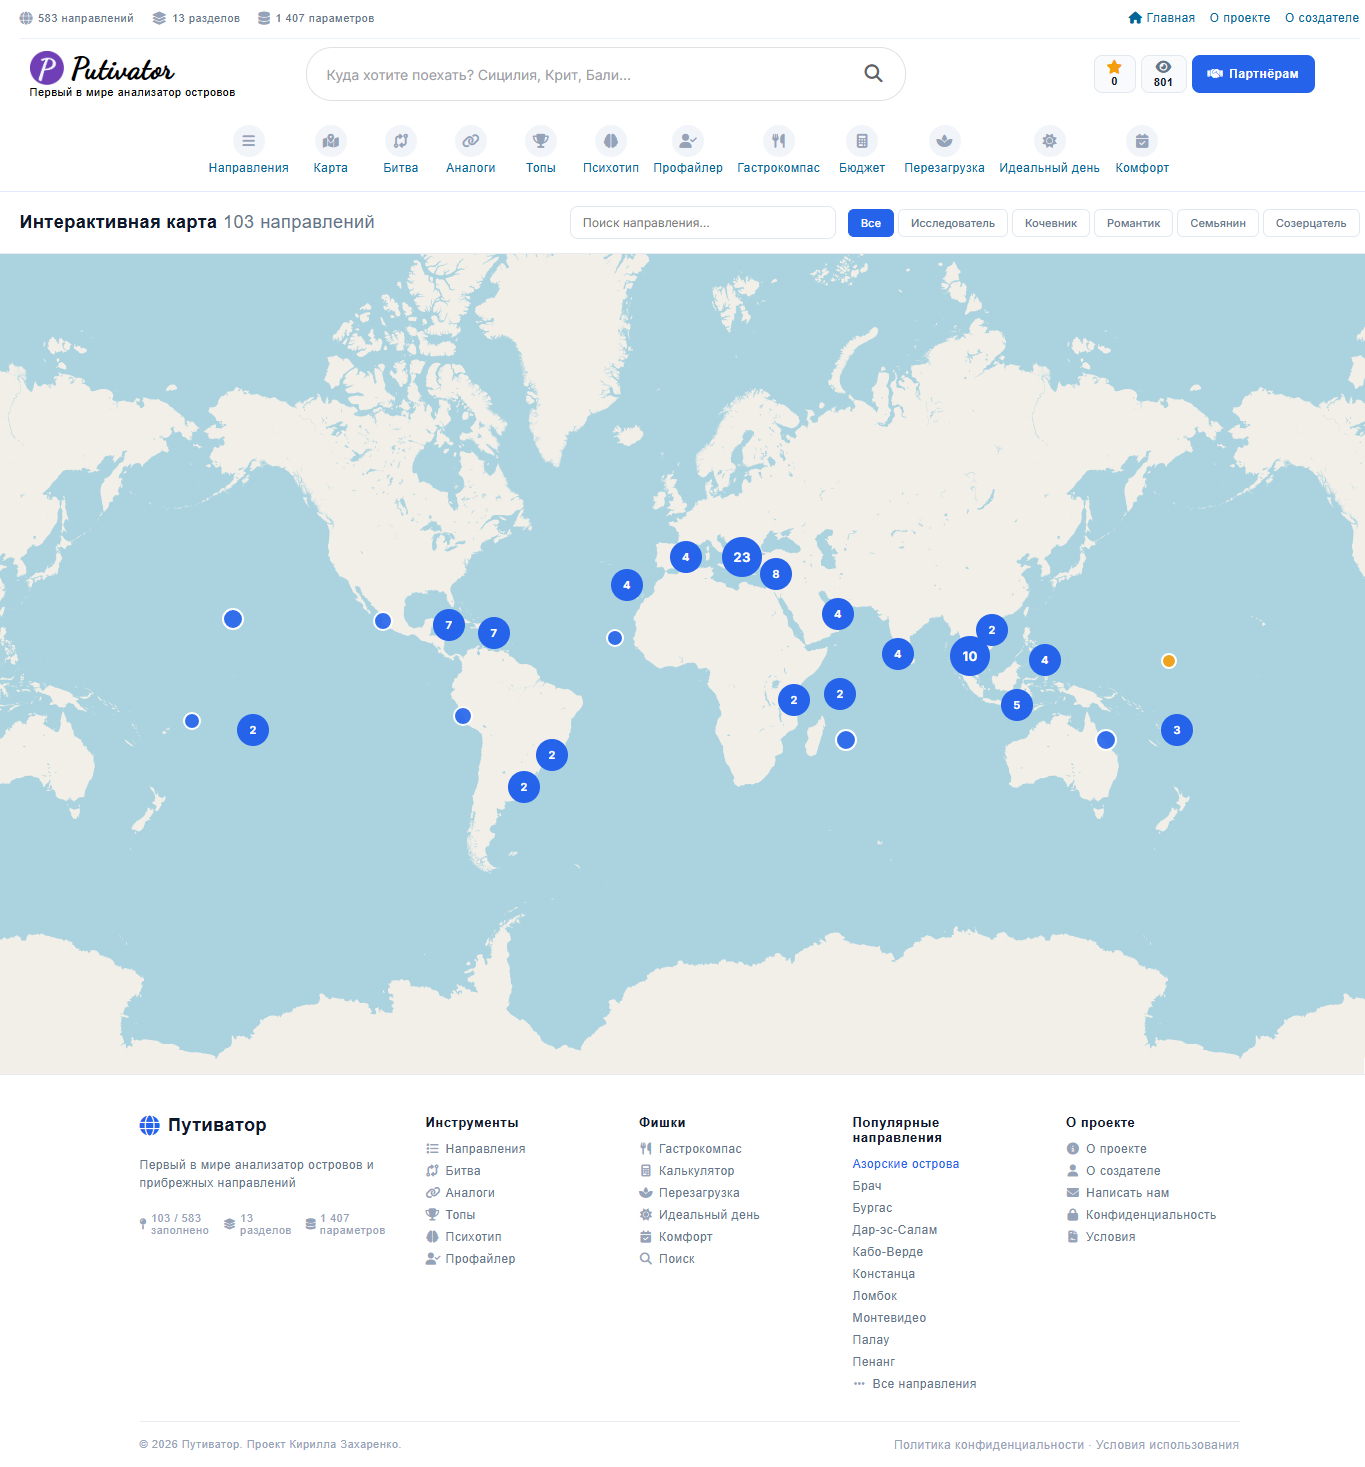Open О проекте in top bar
The width and height of the screenshot is (1365, 1467).
coord(1240,18)
